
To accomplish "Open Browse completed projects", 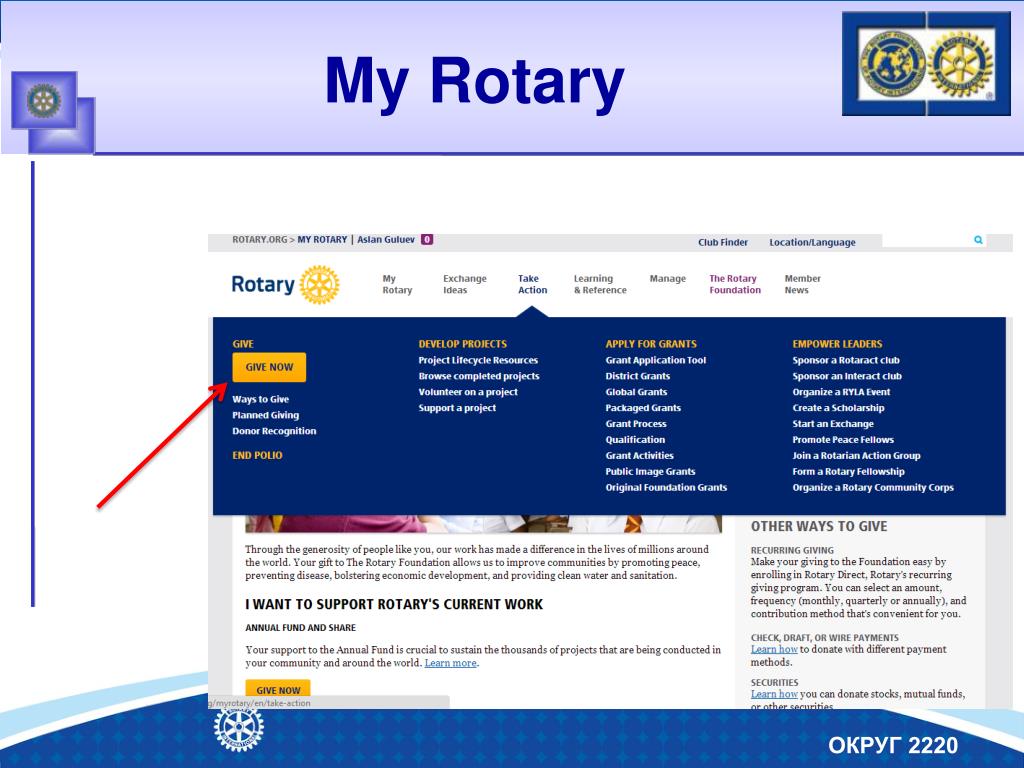I will pos(479,376).
